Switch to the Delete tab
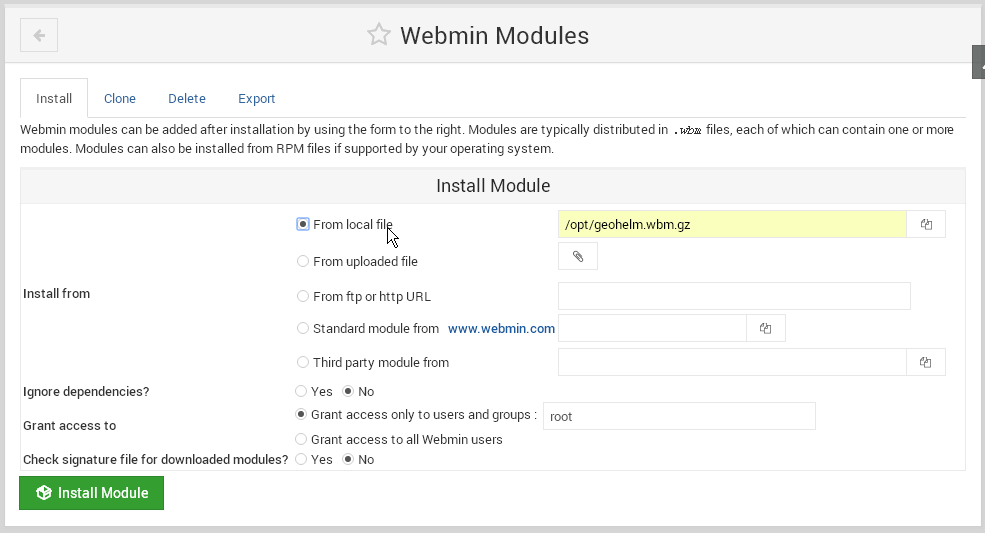Screen dimensions: 985x533 click(187, 99)
